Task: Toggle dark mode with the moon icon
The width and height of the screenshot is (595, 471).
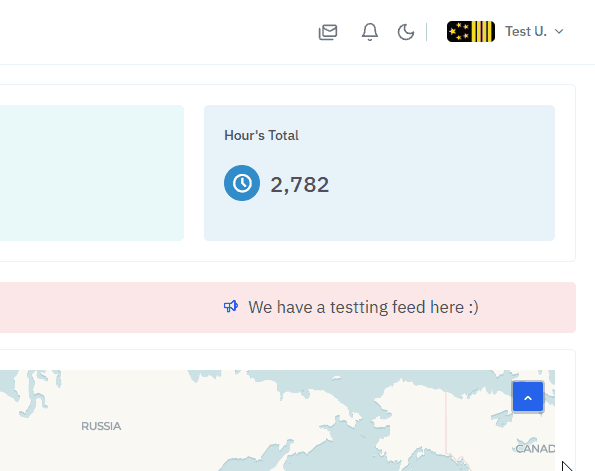Action: [406, 32]
